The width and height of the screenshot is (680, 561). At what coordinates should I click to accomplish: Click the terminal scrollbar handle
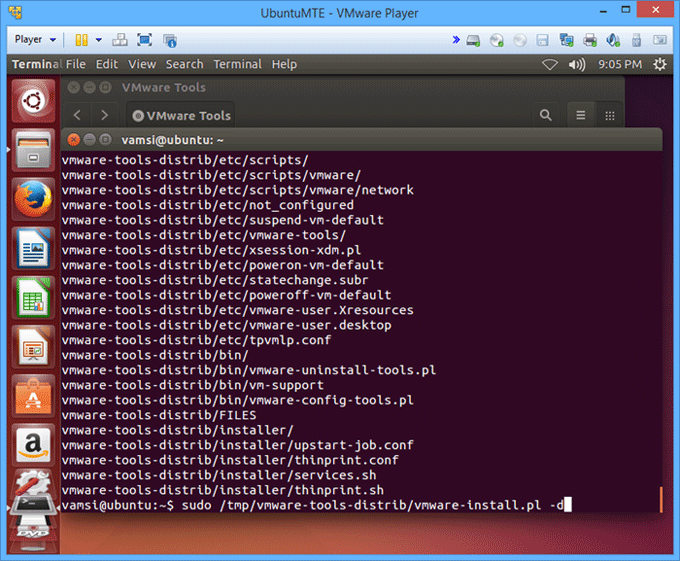coord(661,499)
